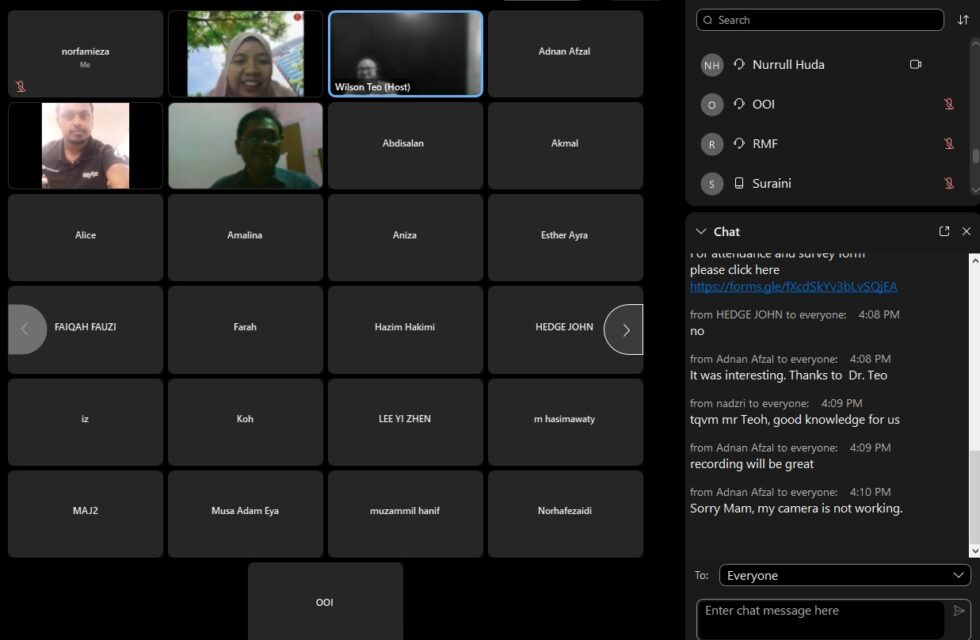Open the To: Everyone recipient dropdown
The width and height of the screenshot is (980, 640).
pos(843,575)
